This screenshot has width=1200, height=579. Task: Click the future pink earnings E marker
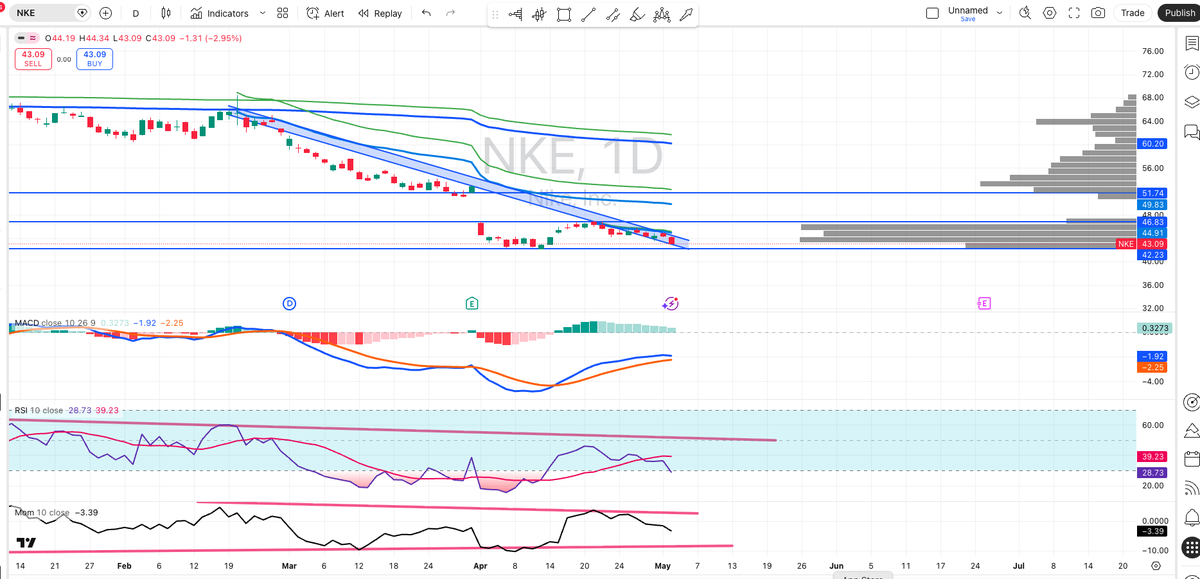pyautogui.click(x=984, y=302)
